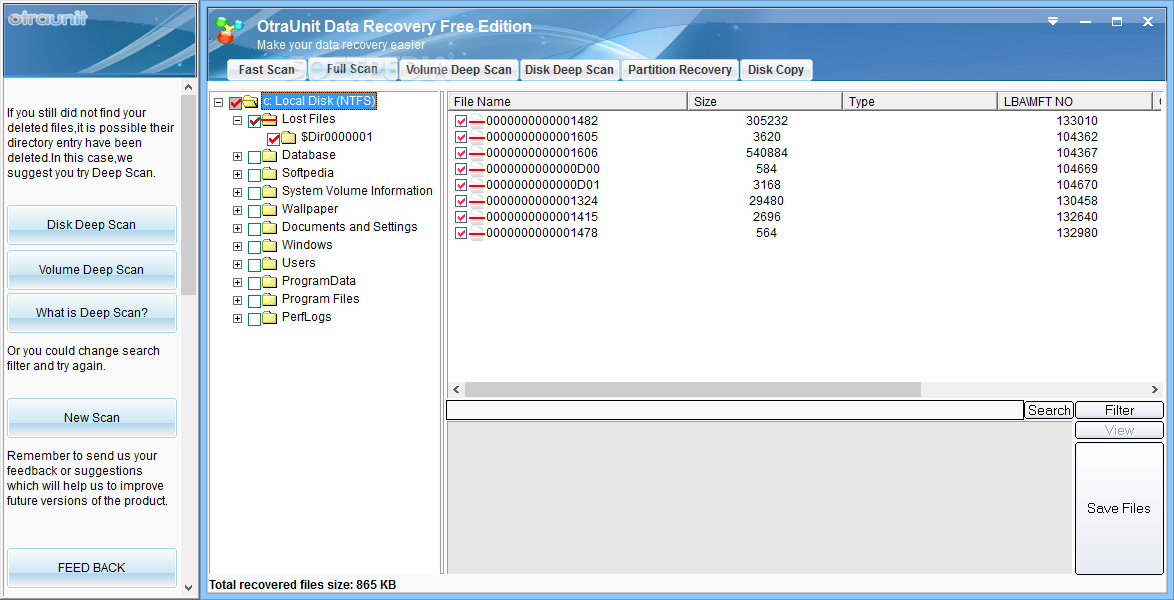
Task: Expand the System Volume Information node
Action: [x=237, y=192]
